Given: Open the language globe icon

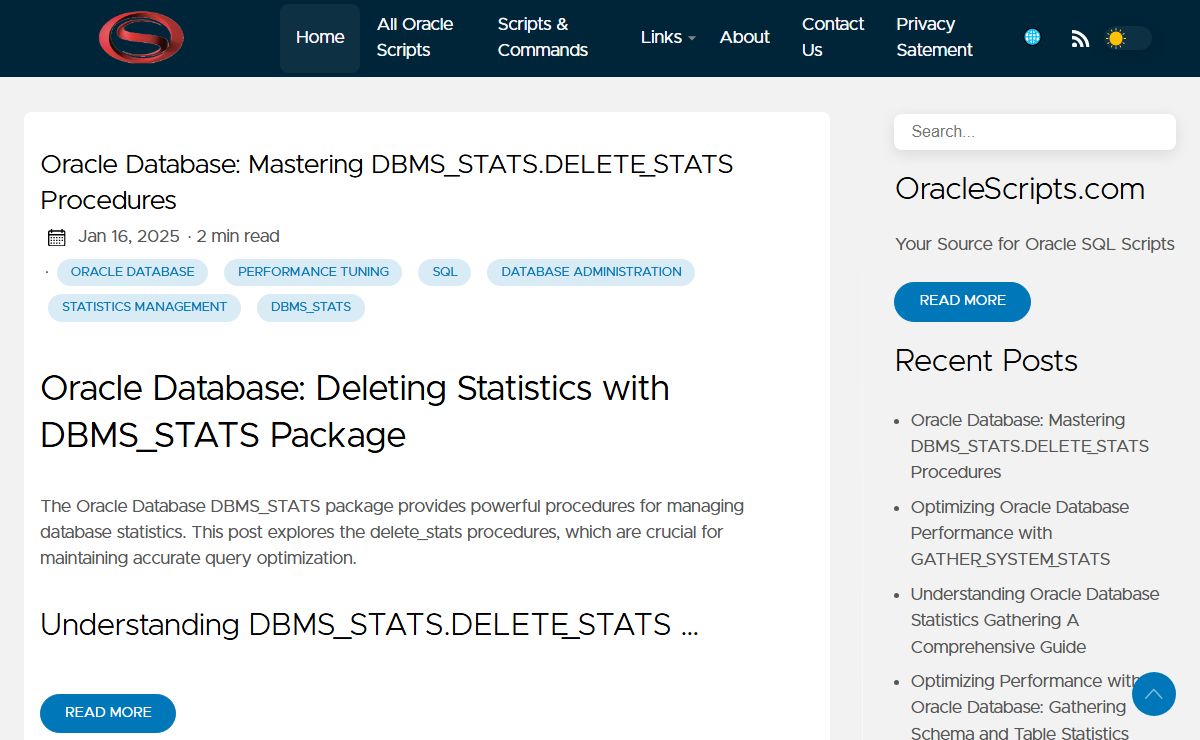Looking at the screenshot, I should coord(1032,37).
